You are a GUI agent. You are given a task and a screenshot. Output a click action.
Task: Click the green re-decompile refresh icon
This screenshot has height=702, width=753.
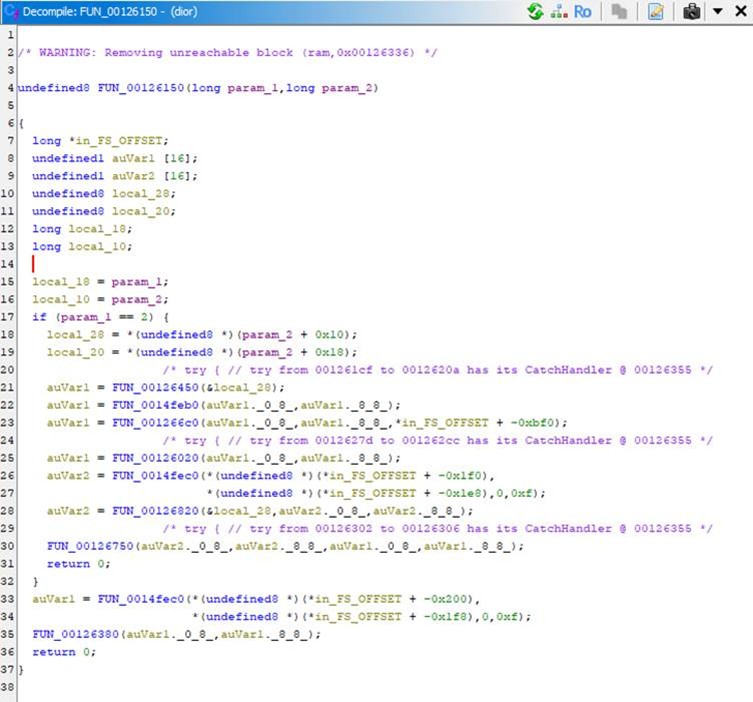coord(535,11)
